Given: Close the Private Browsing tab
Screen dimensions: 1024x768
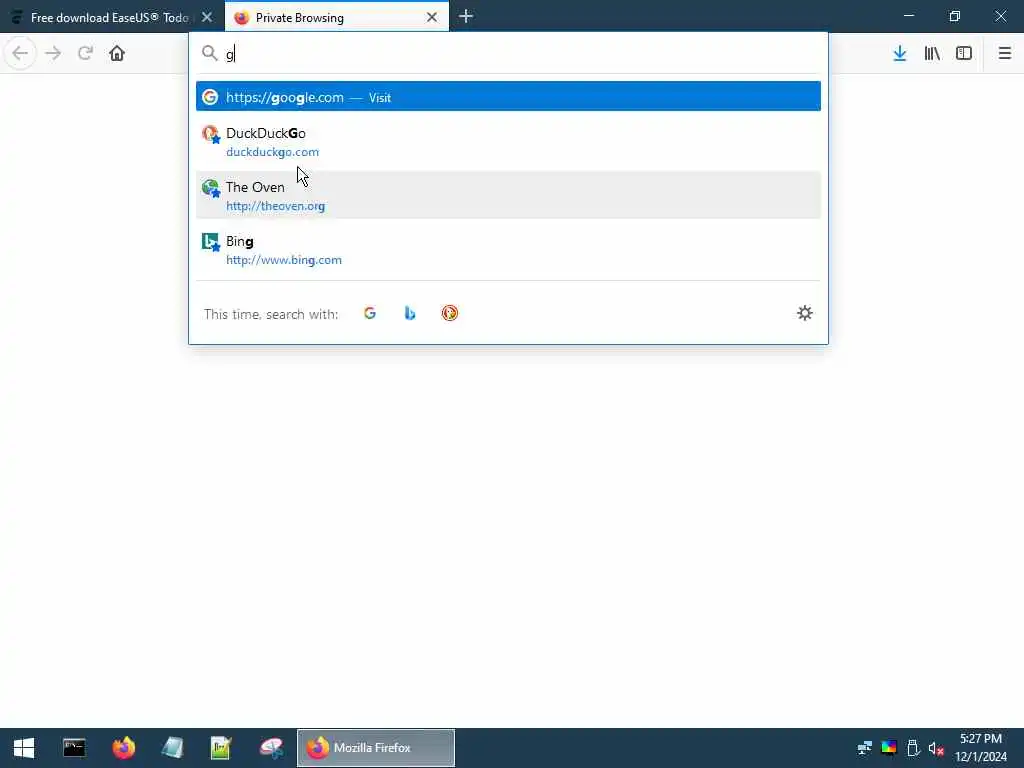Looking at the screenshot, I should pos(432,18).
